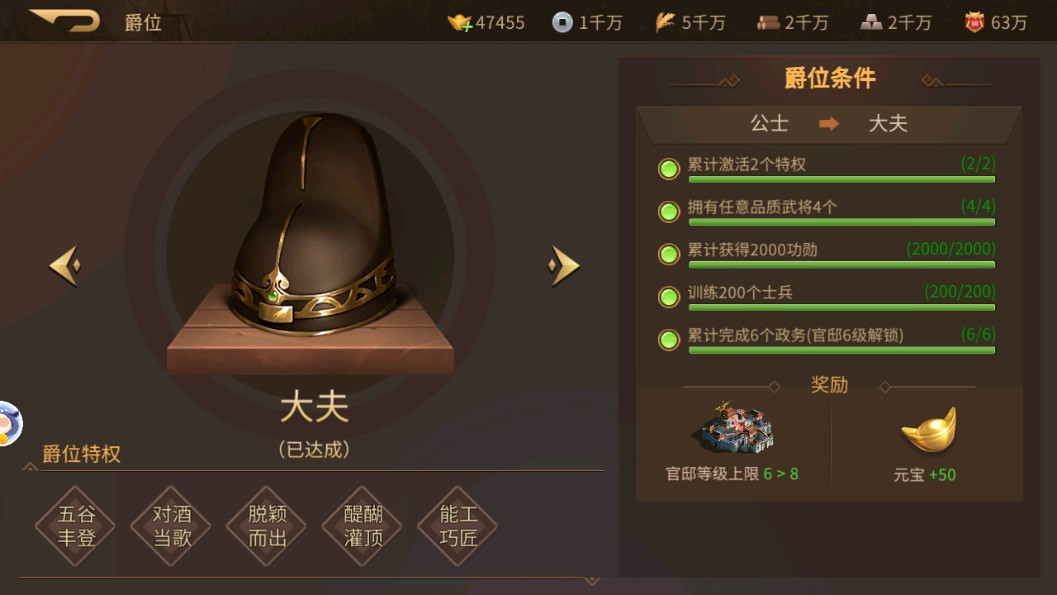
Task: Select the 训练200个士兵 condition indicator
Action: tap(669, 296)
